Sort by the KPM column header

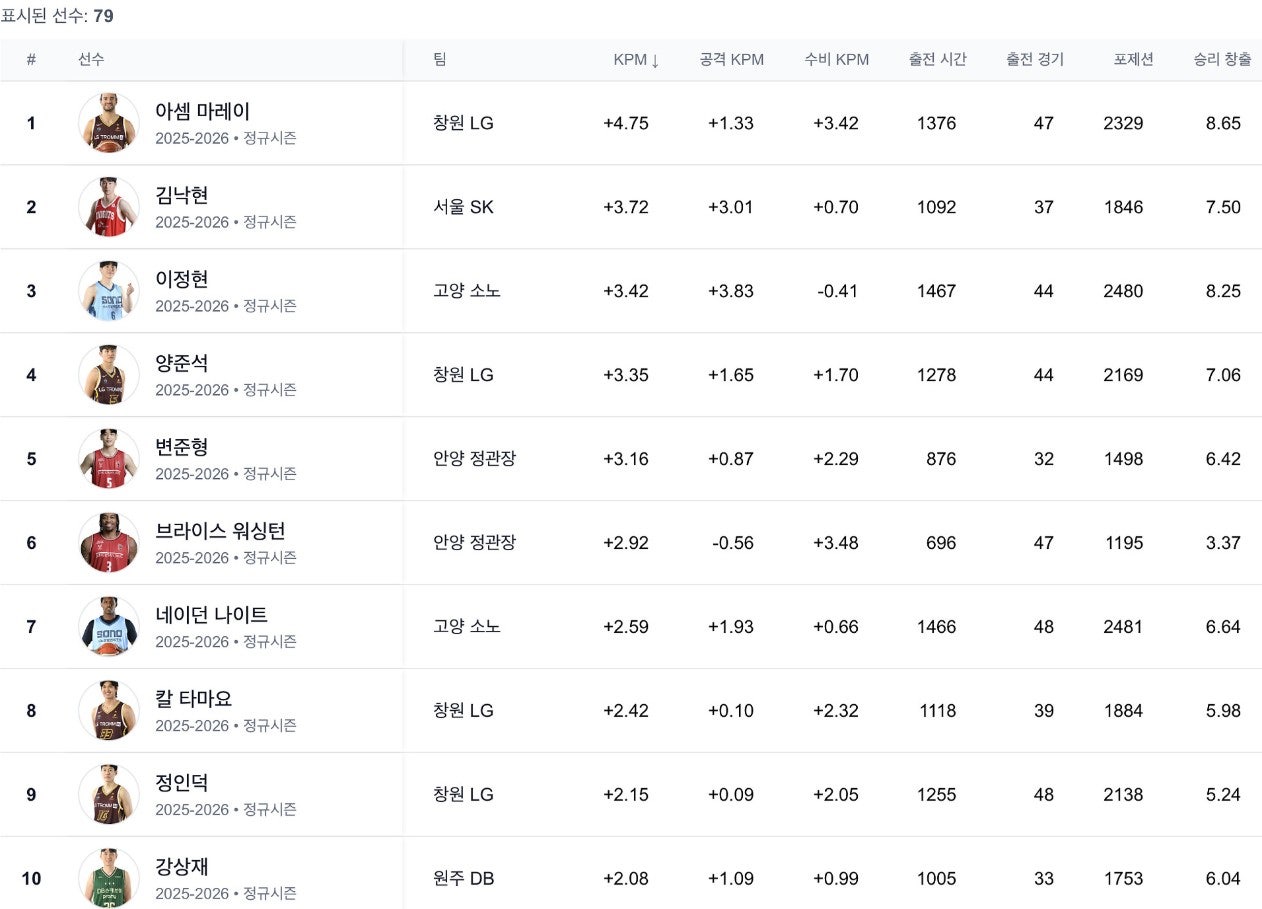[x=636, y=60]
